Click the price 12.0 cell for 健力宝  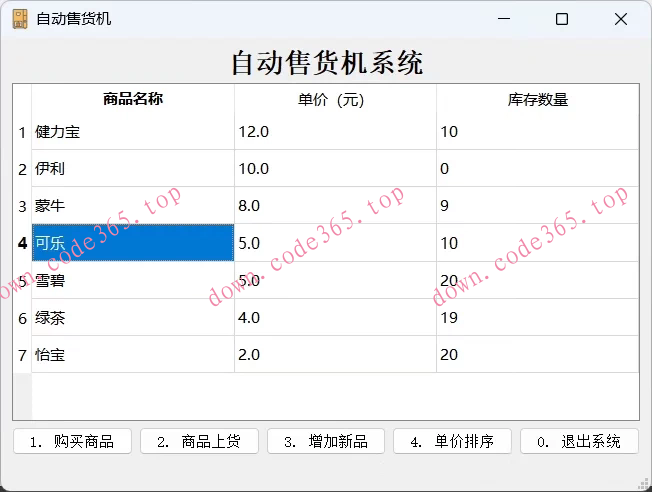point(336,131)
